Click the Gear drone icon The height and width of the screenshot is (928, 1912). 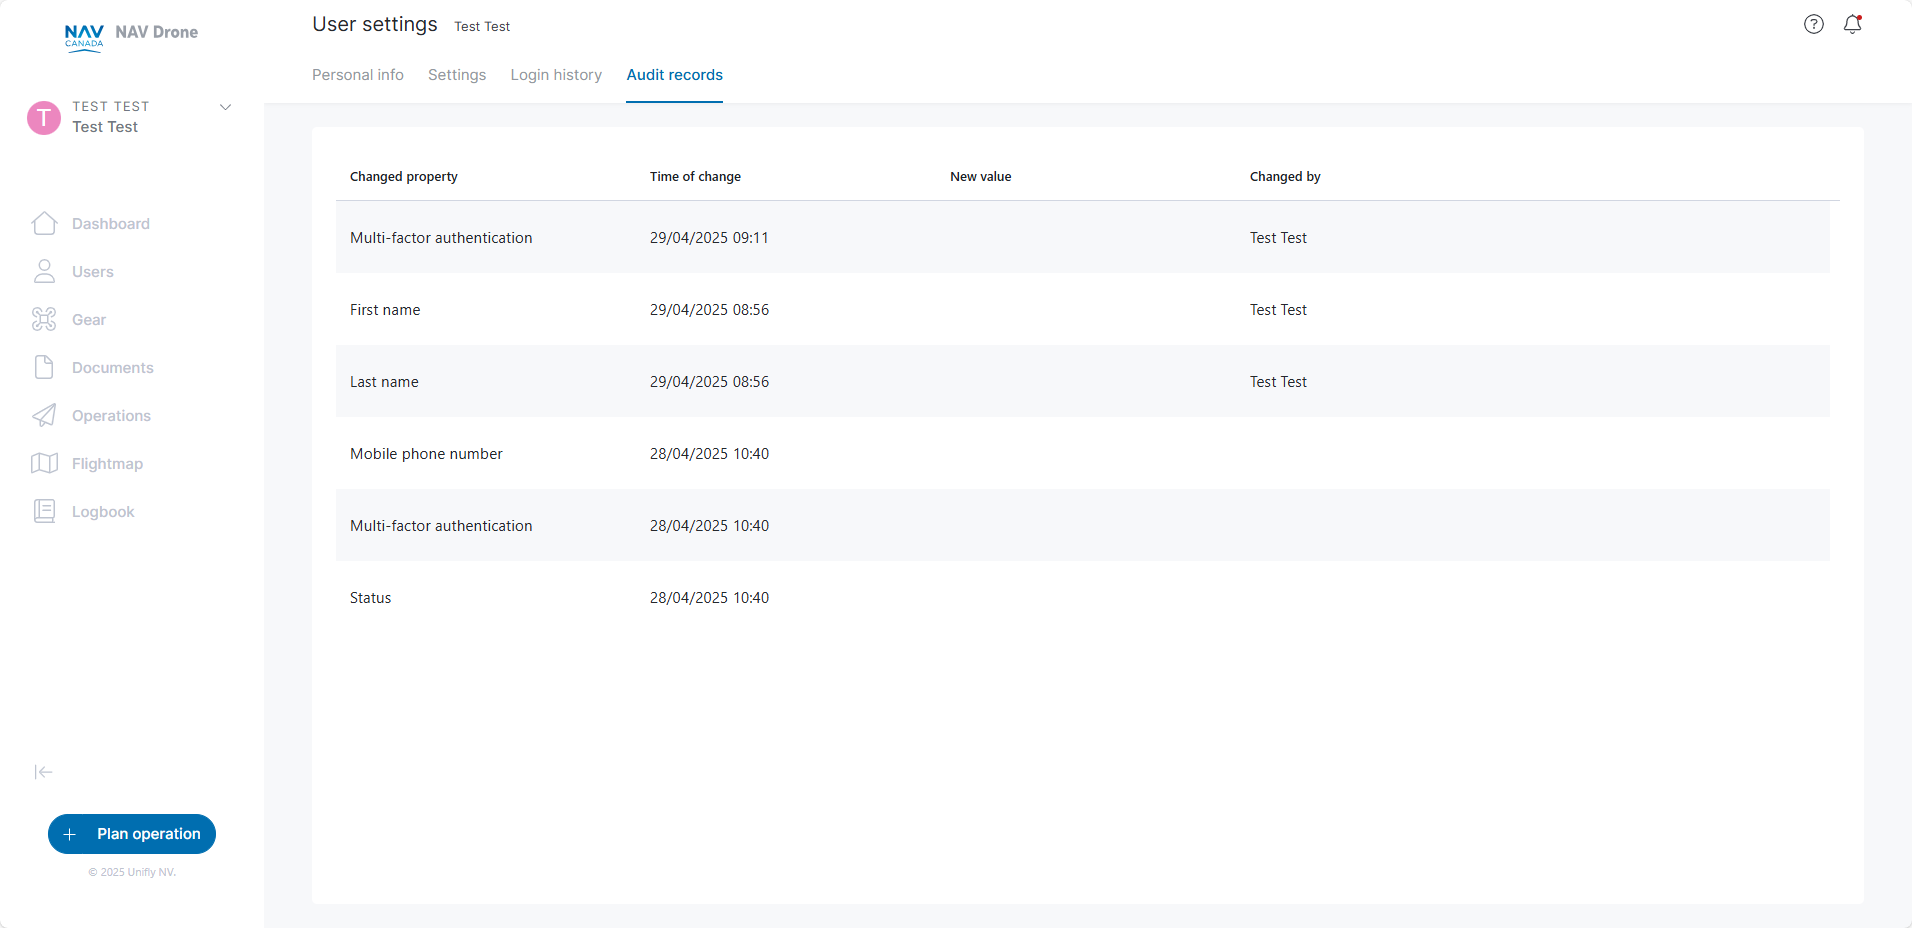[x=44, y=320]
